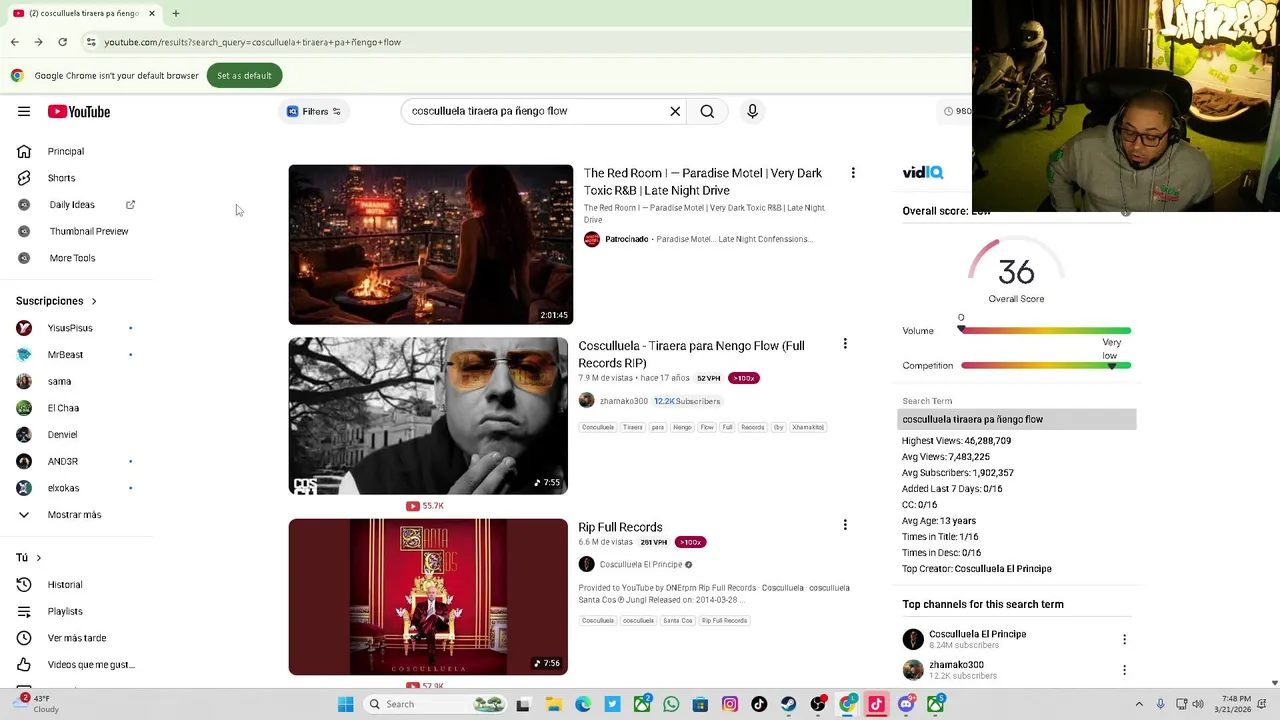This screenshot has width=1280, height=720.
Task: Open AND3R subscription channel
Action: [62, 461]
